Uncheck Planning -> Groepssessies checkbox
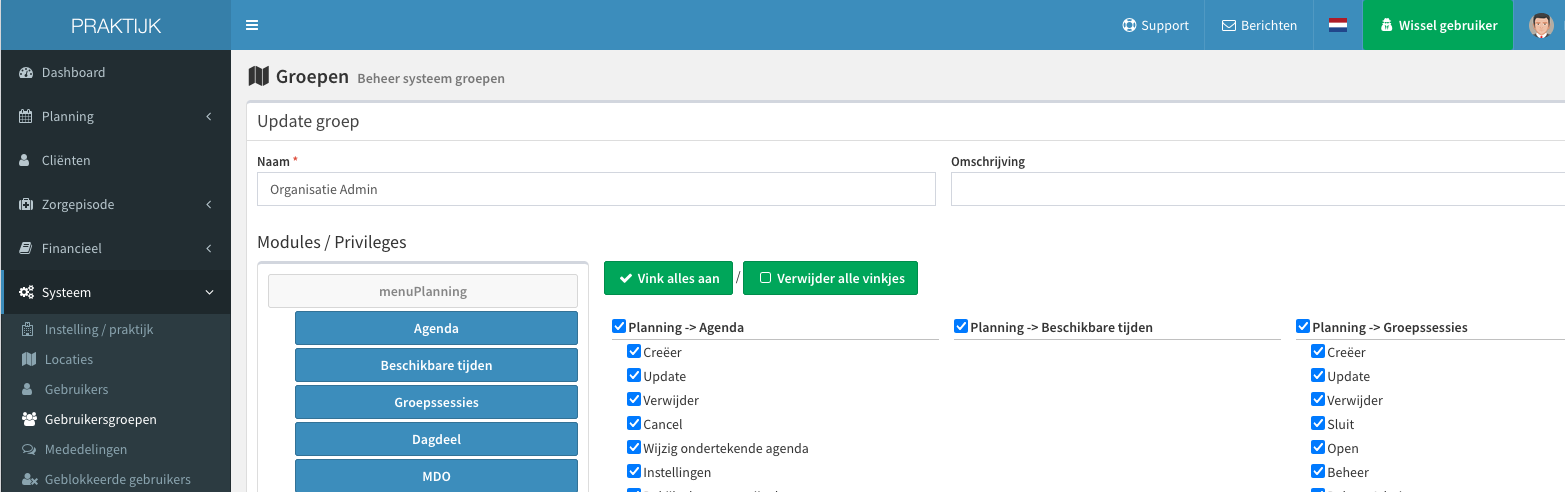Image resolution: width=1565 pixels, height=492 pixels. pyautogui.click(x=1303, y=326)
